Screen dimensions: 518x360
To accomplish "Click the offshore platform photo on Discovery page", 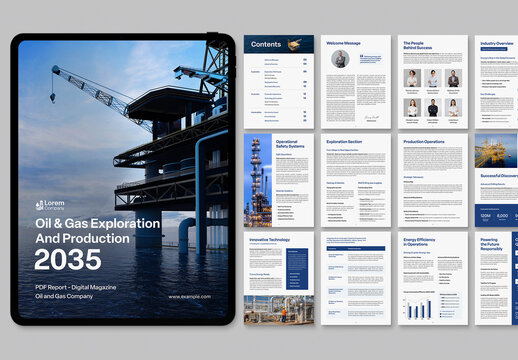I will [496, 151].
